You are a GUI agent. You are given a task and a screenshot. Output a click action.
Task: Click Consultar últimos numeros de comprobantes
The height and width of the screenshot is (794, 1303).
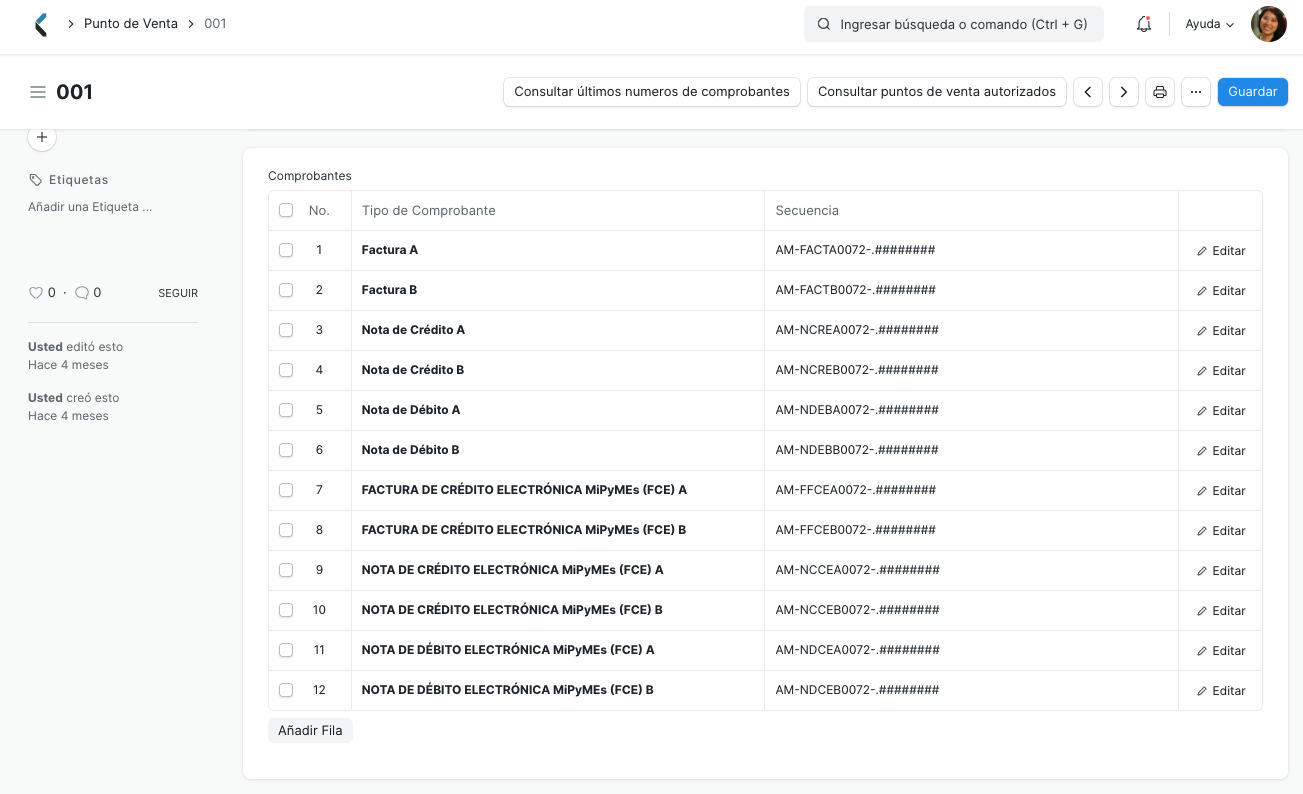tap(652, 92)
